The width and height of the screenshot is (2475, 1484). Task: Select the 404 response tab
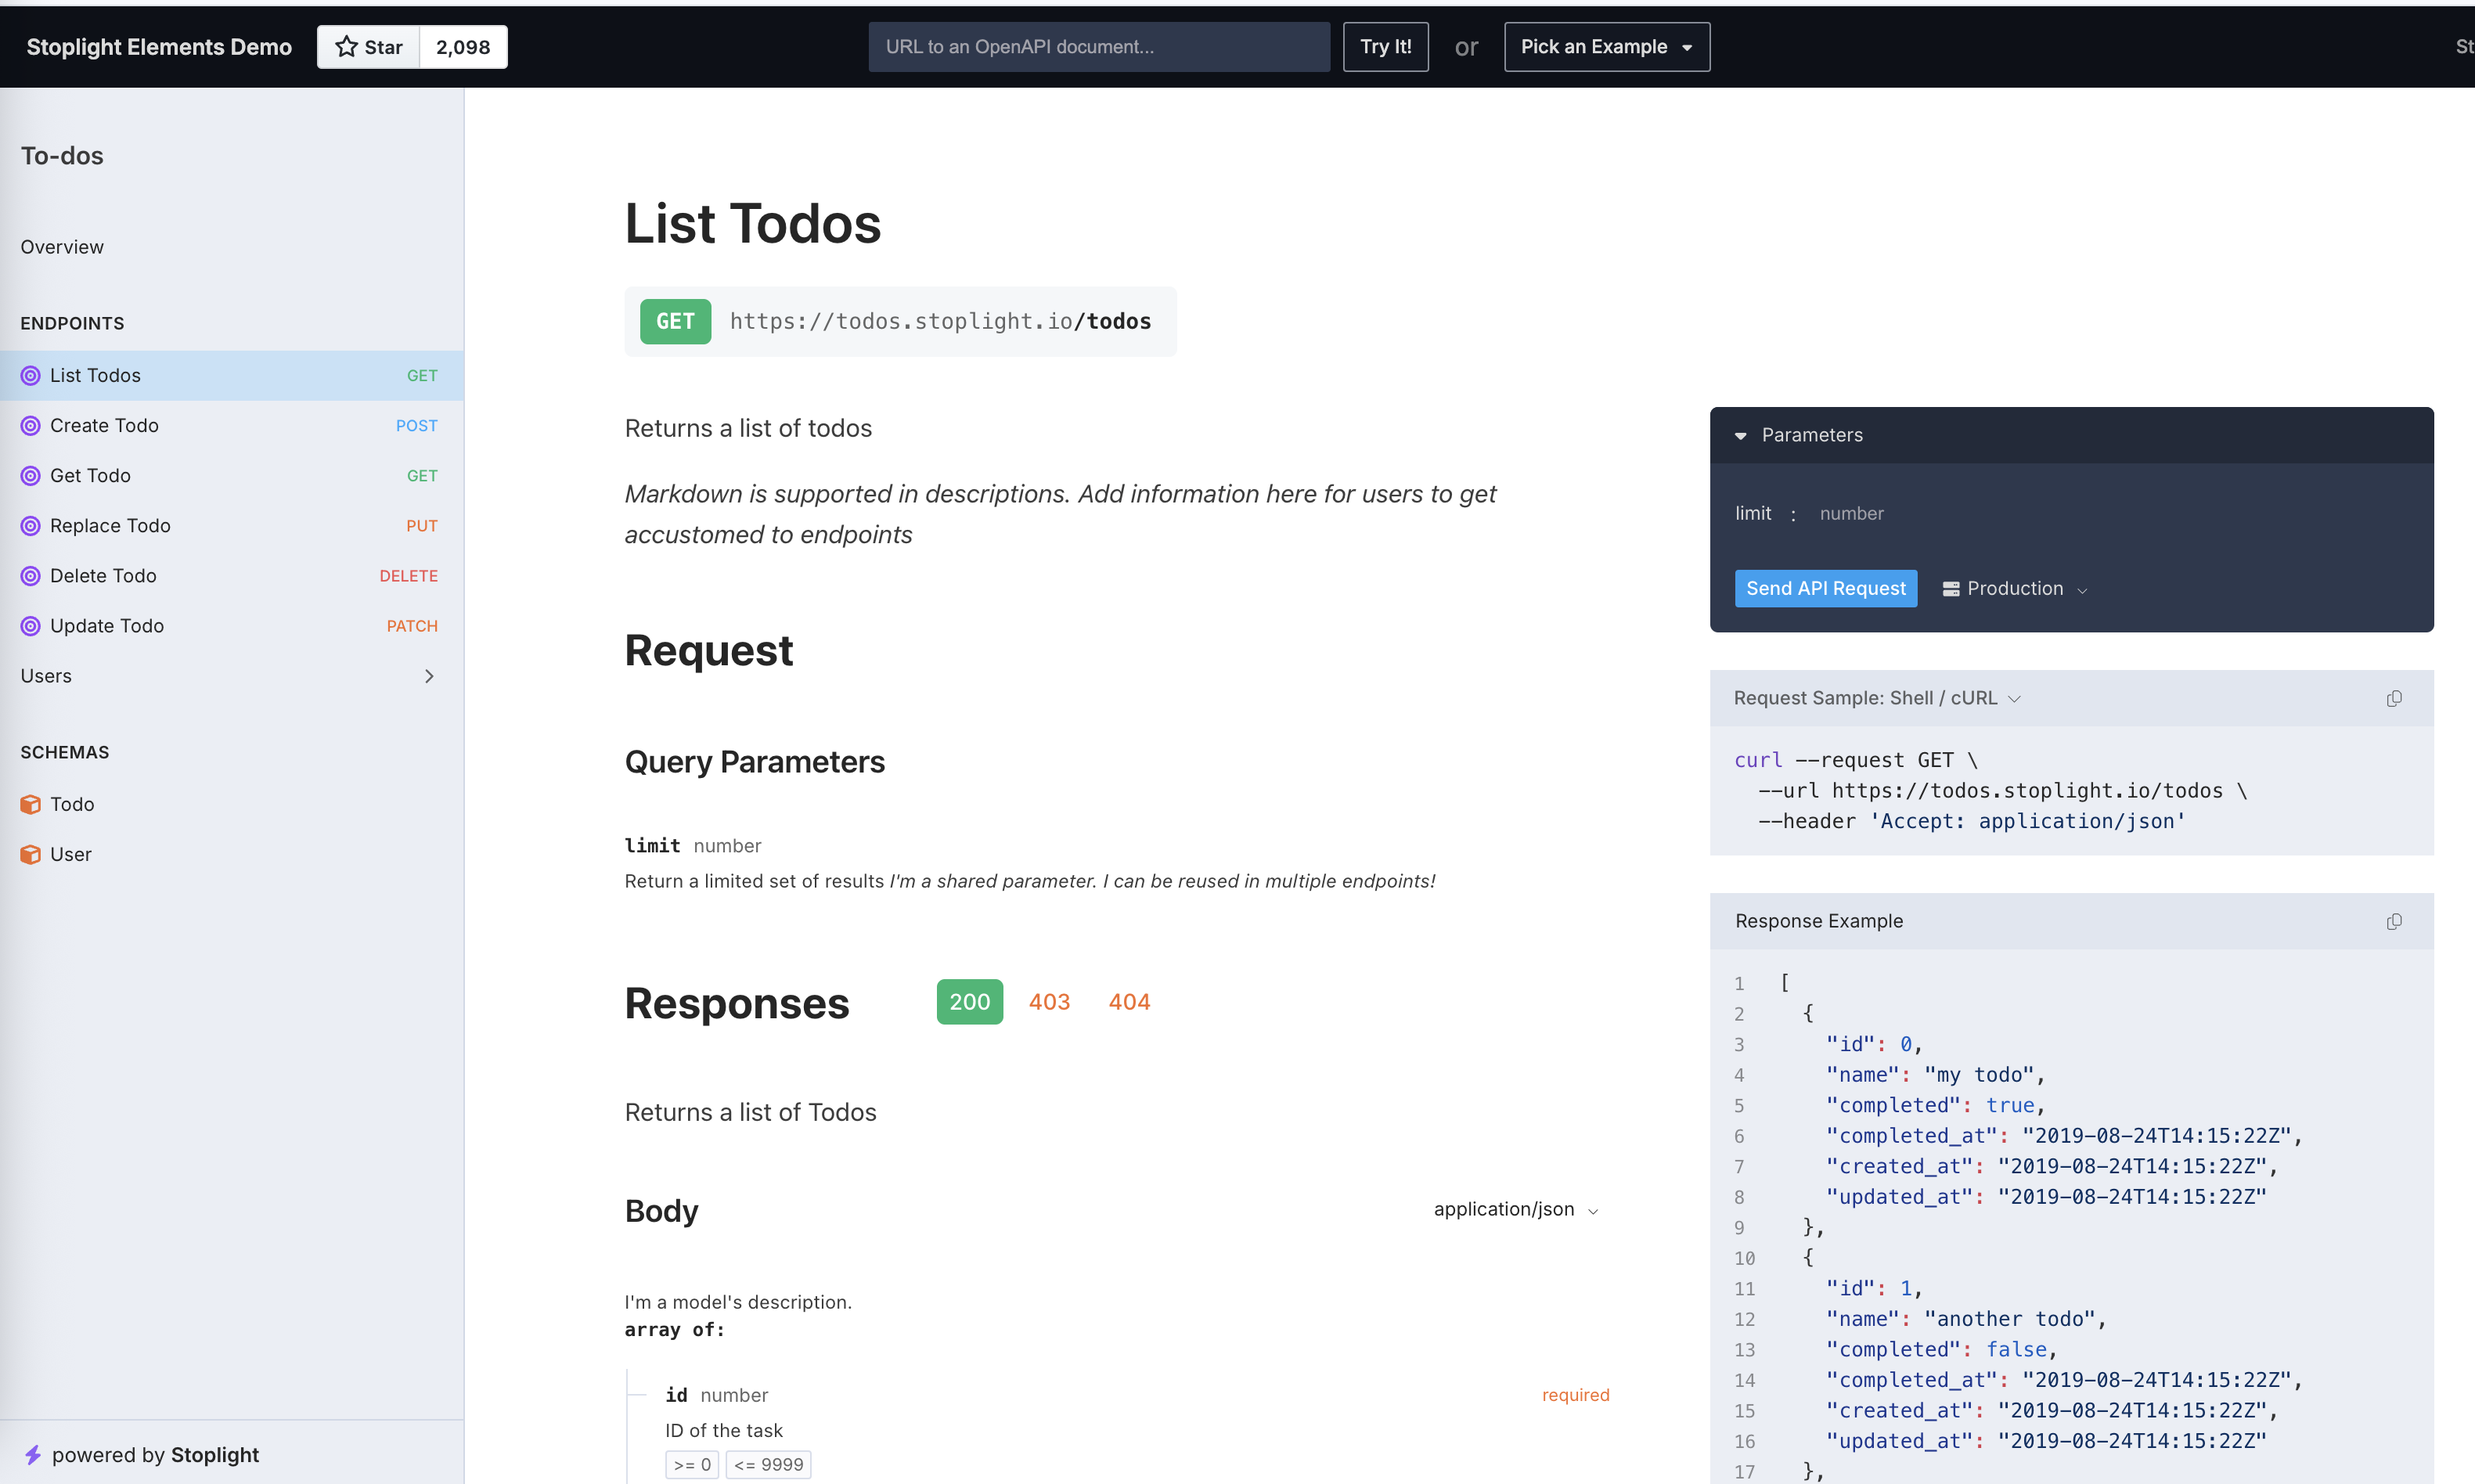pos(1129,1002)
